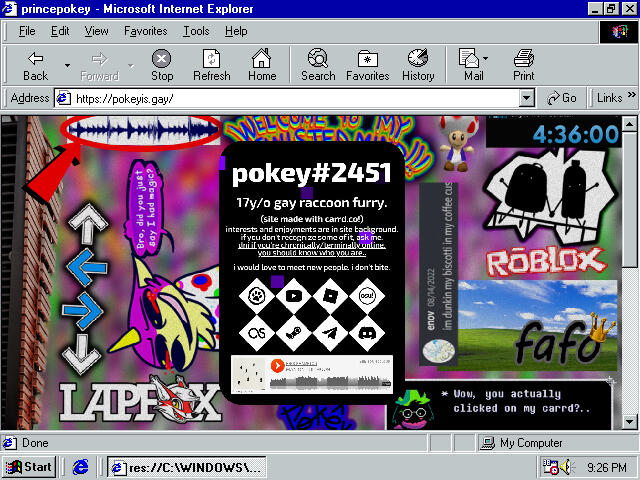This screenshot has height=480, width=640.
Task: Click the Windows Start button
Action: (x=29, y=467)
